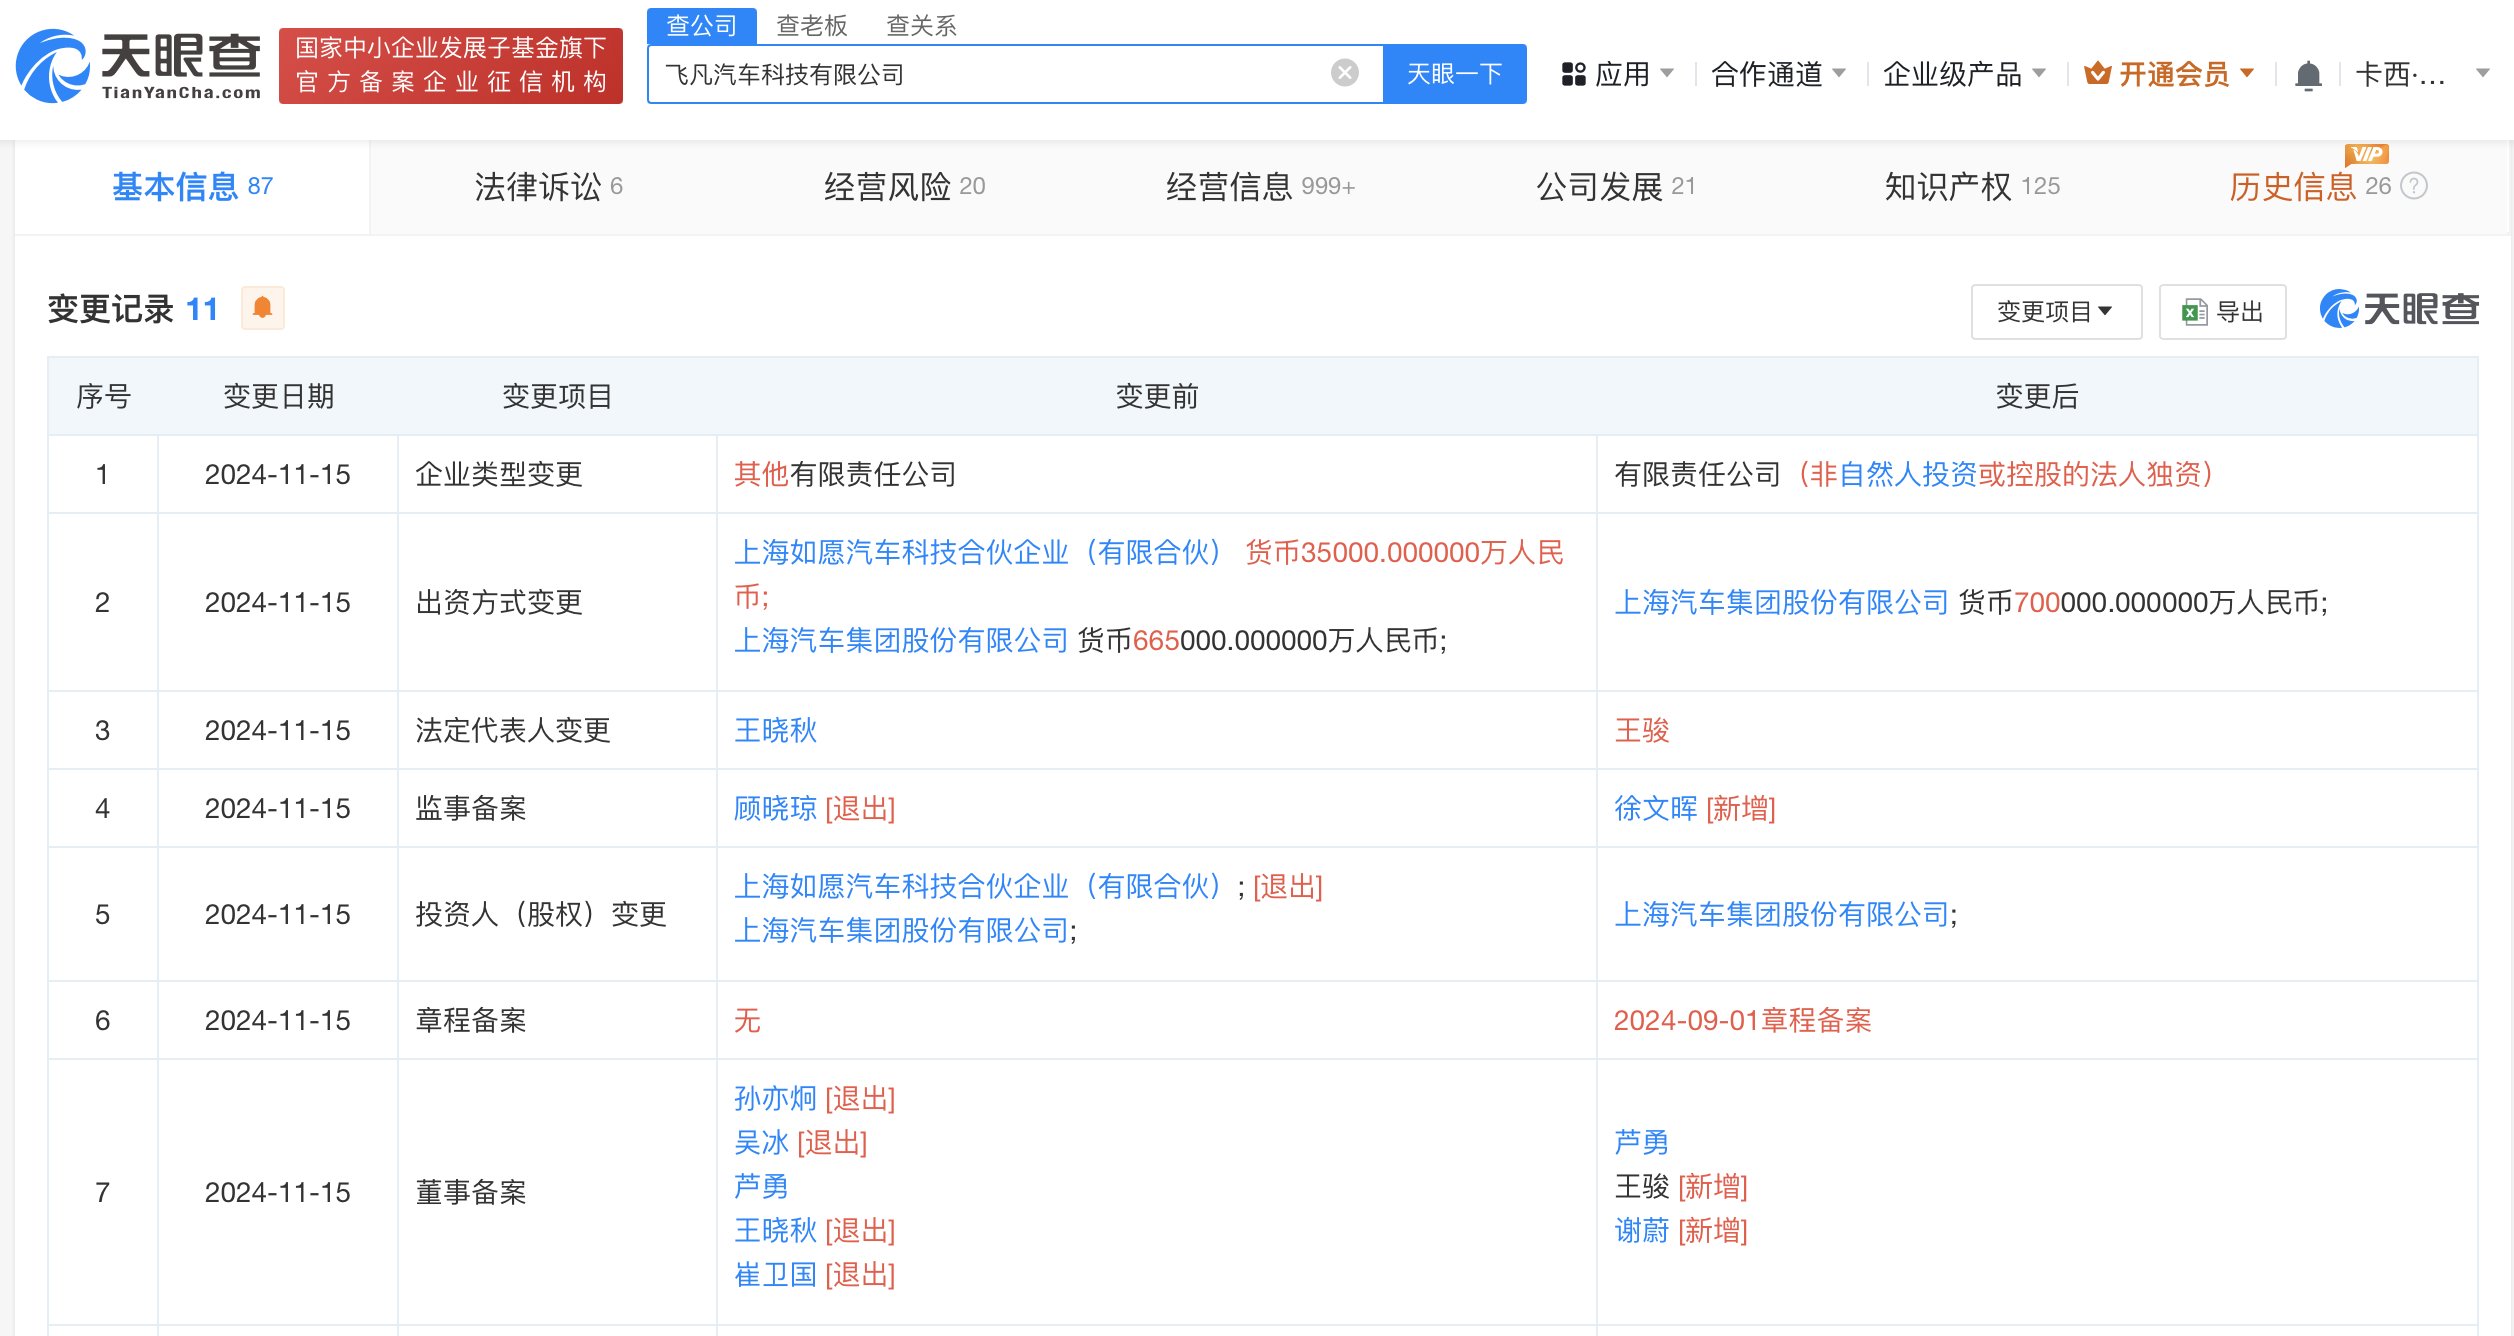Open 谢蔚 link in 董事备案 变更后
This screenshot has height=1336, width=2514.
(1642, 1230)
